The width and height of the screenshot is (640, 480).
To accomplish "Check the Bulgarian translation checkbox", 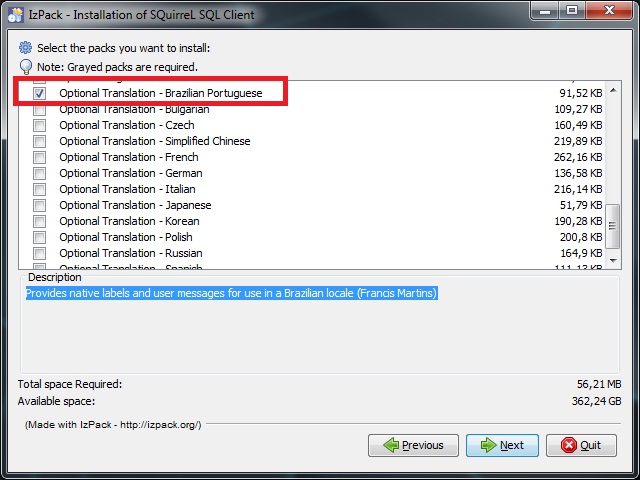I will click(40, 109).
